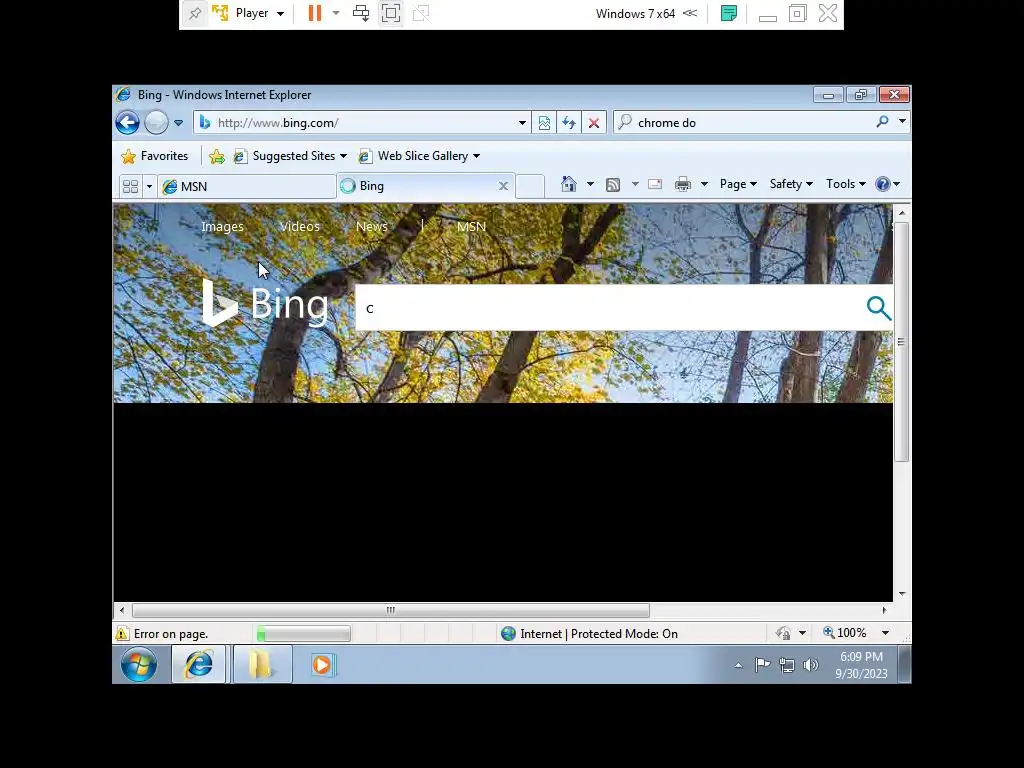This screenshot has width=1024, height=768.
Task: Open Bing News link
Action: [372, 227]
